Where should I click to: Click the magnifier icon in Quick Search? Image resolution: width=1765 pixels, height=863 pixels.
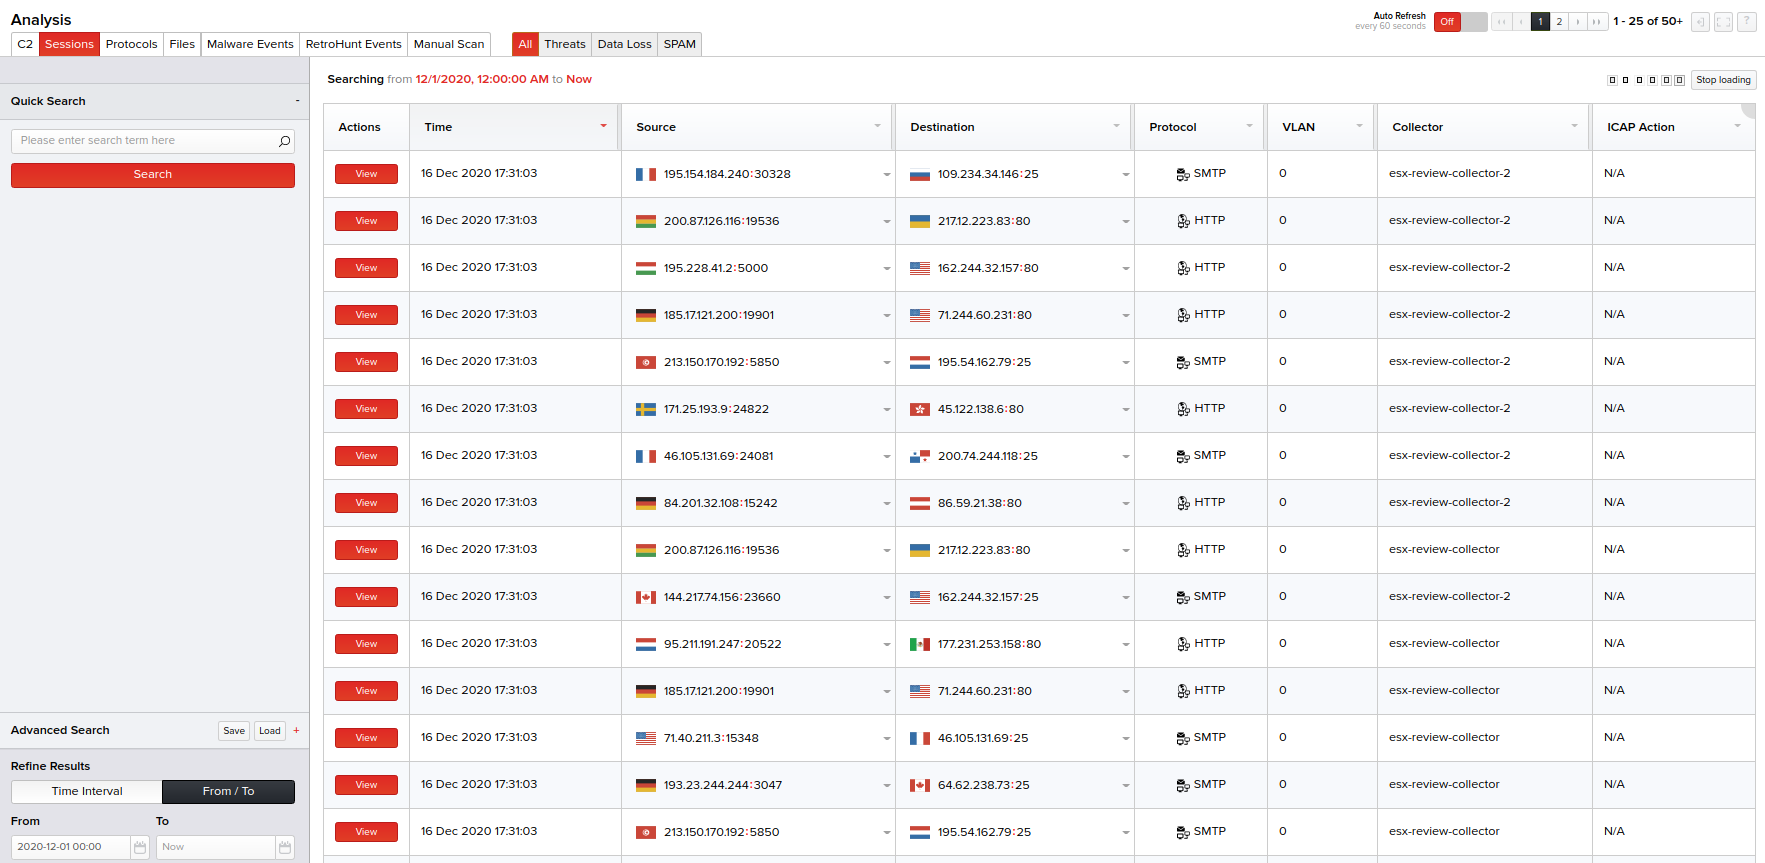point(284,141)
